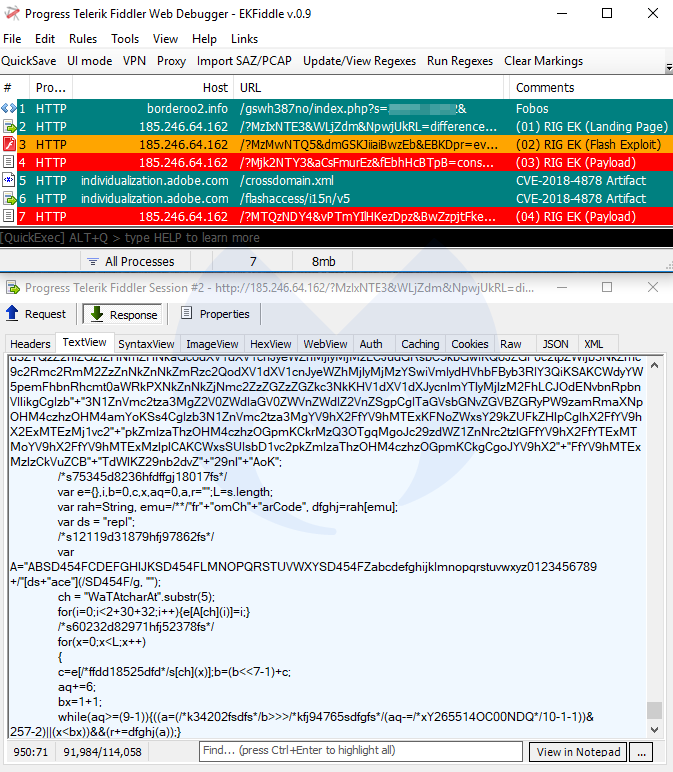Select the /flashaccess/i15n/v5 session
The image size is (673, 772).
(336, 198)
